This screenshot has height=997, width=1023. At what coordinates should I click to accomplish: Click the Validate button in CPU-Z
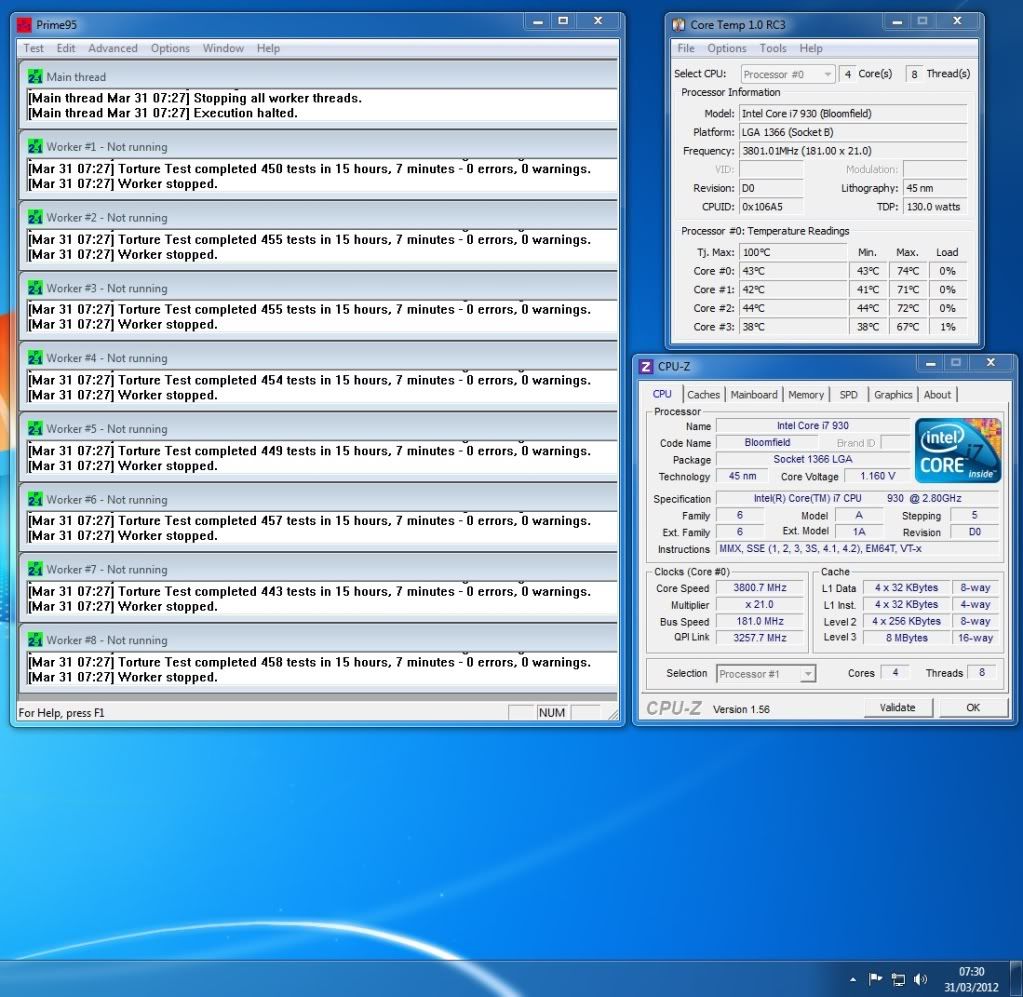(897, 707)
